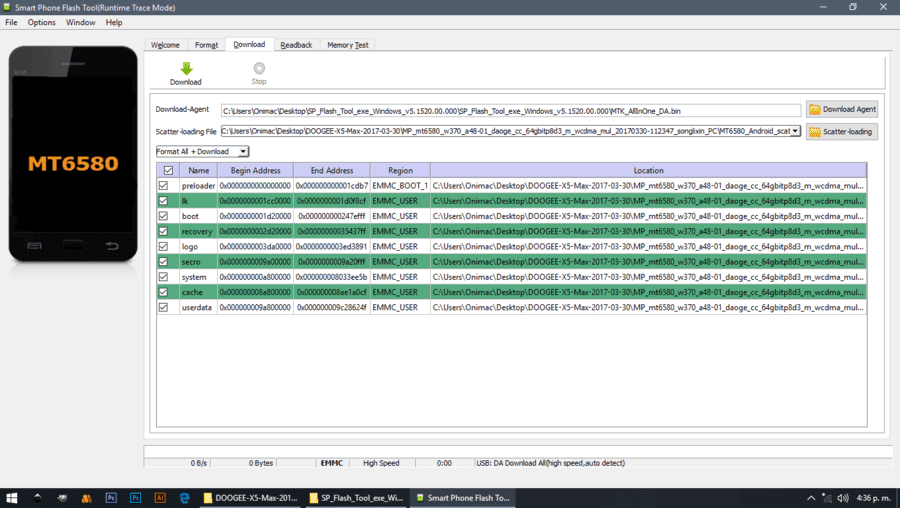Switch to the Memory Test tab
Viewport: 900px width, 508px height.
point(348,45)
